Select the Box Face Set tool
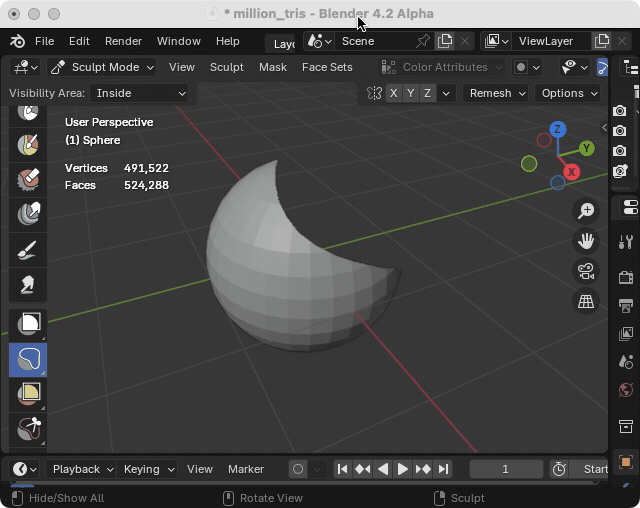This screenshot has height=508, width=640. coord(28,394)
